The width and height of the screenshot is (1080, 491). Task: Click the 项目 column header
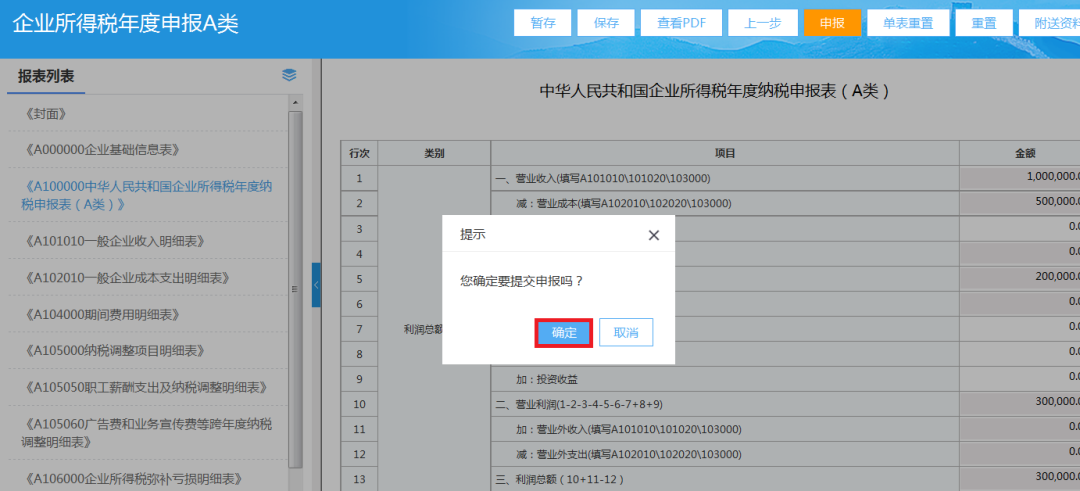tap(725, 154)
